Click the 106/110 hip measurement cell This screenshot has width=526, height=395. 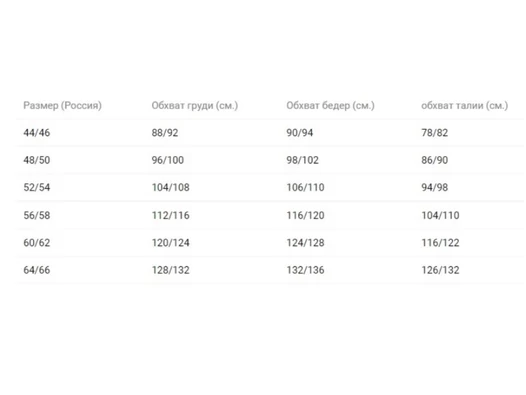pos(305,187)
